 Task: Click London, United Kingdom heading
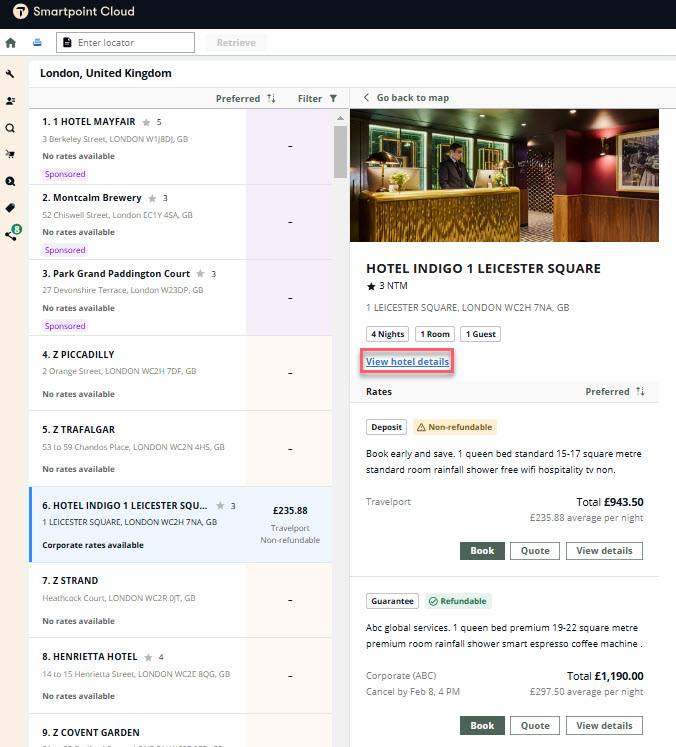click(106, 73)
